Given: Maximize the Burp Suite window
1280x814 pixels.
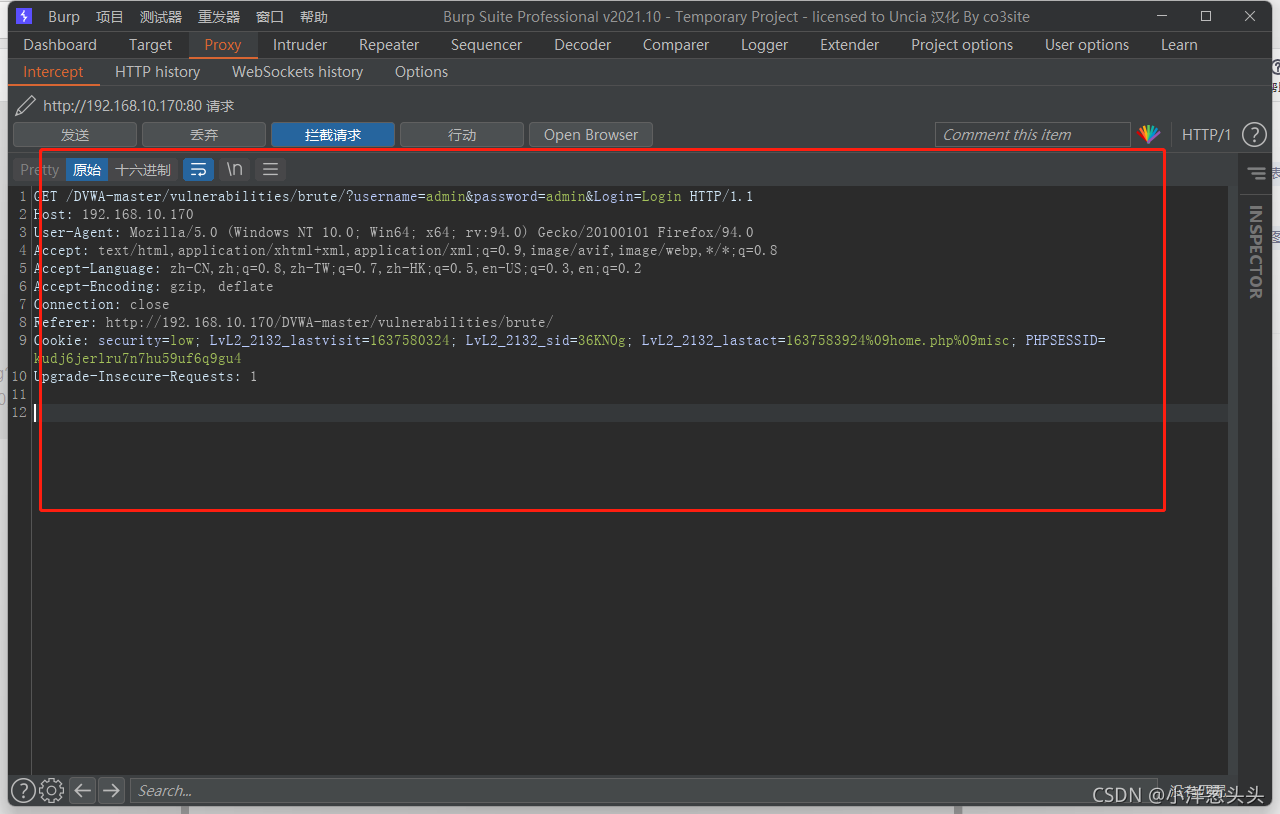Looking at the screenshot, I should point(1206,16).
